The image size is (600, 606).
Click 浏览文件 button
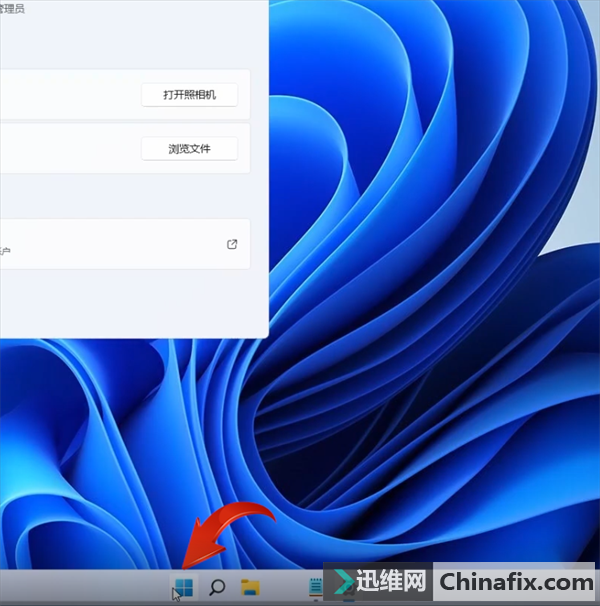189,149
